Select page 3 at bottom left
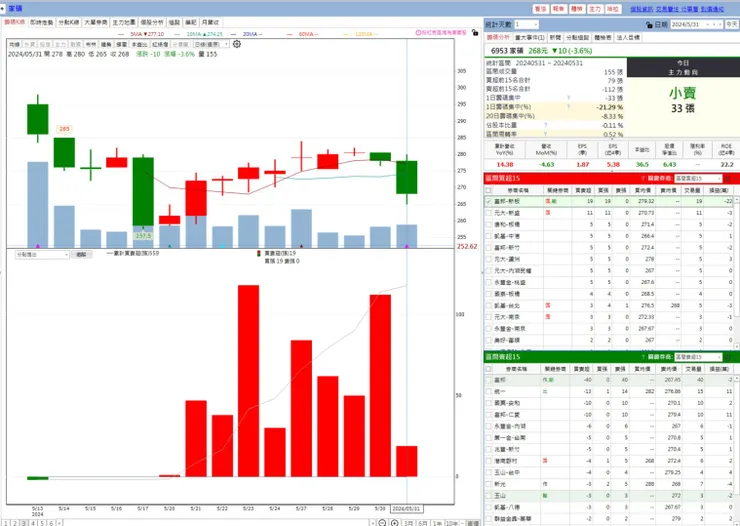 [24, 523]
